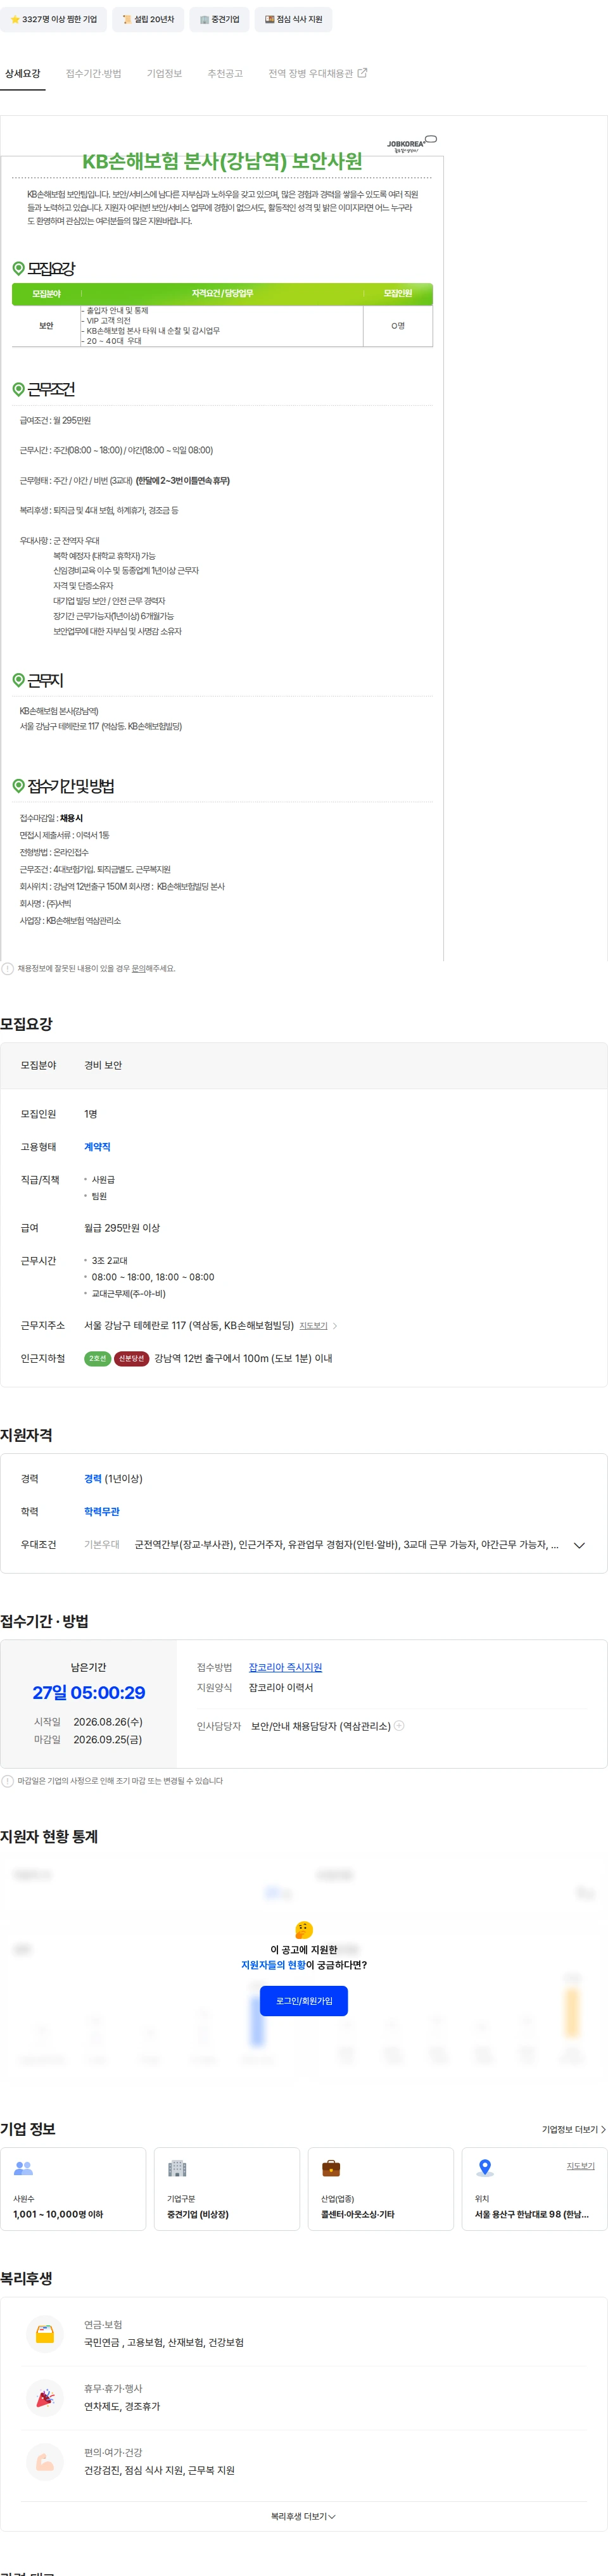
Task: Expand the 우대조건 list chevron
Action: point(579,1545)
